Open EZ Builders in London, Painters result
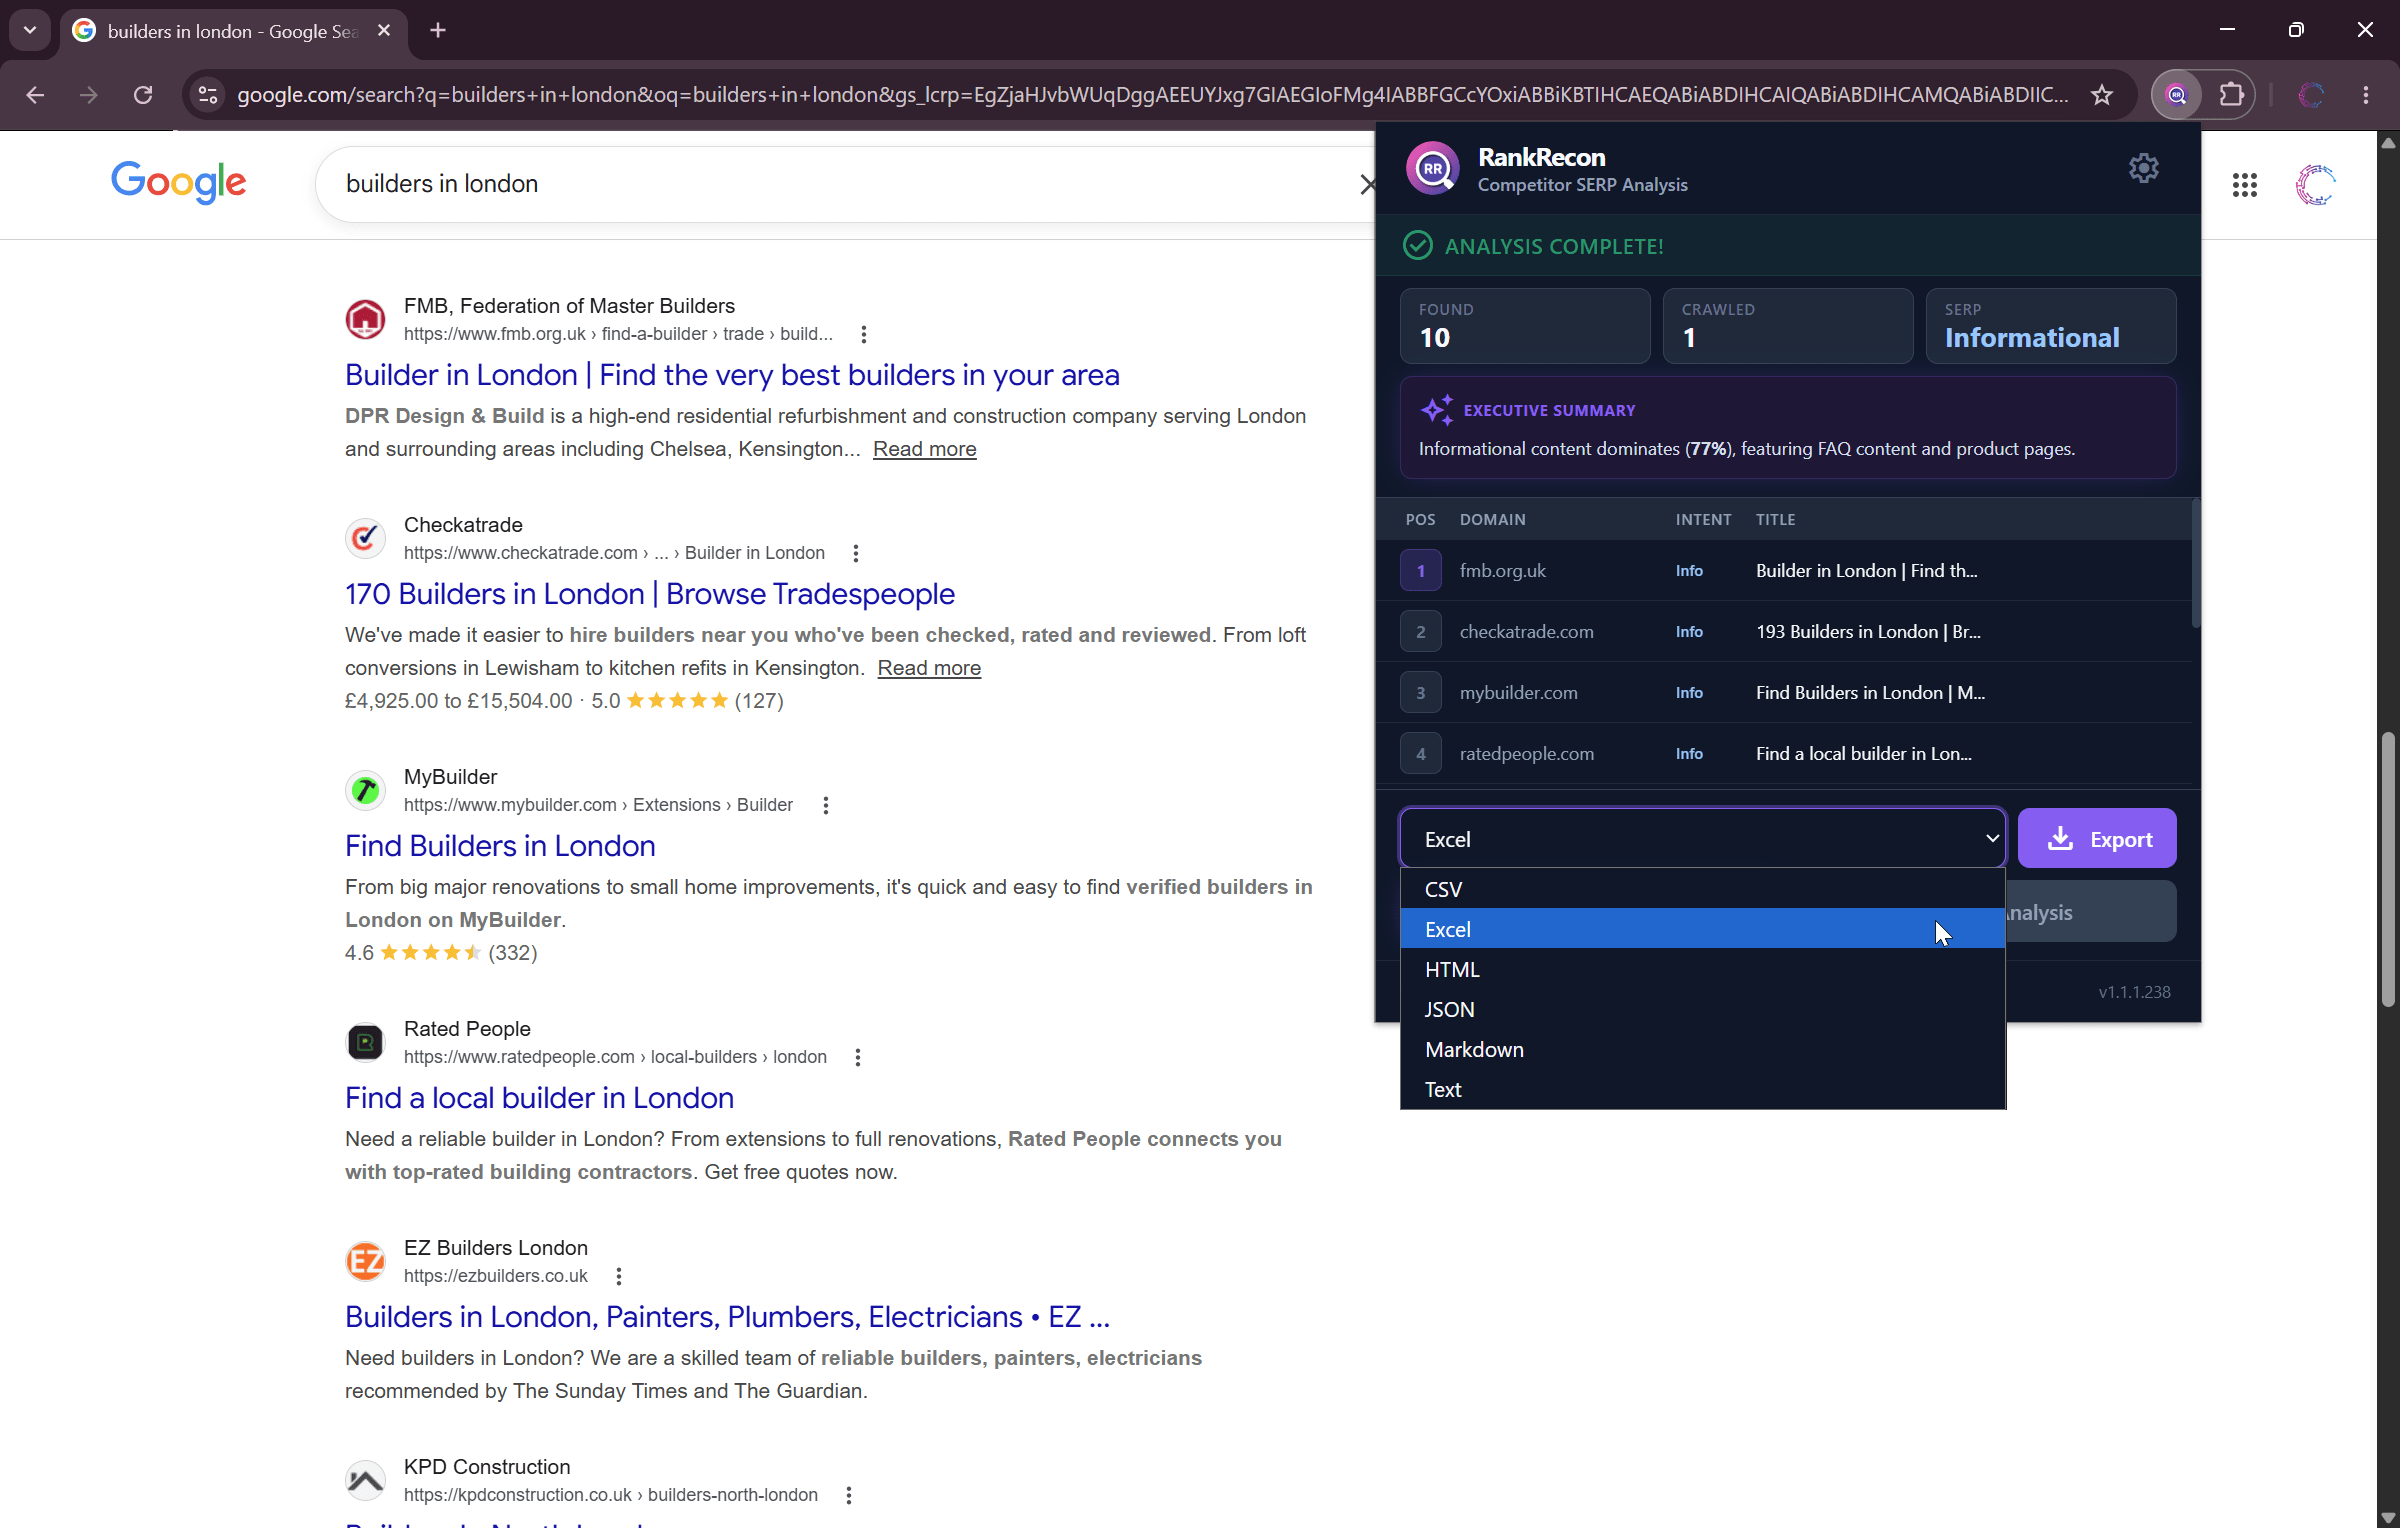2400x1528 pixels. tap(727, 1317)
